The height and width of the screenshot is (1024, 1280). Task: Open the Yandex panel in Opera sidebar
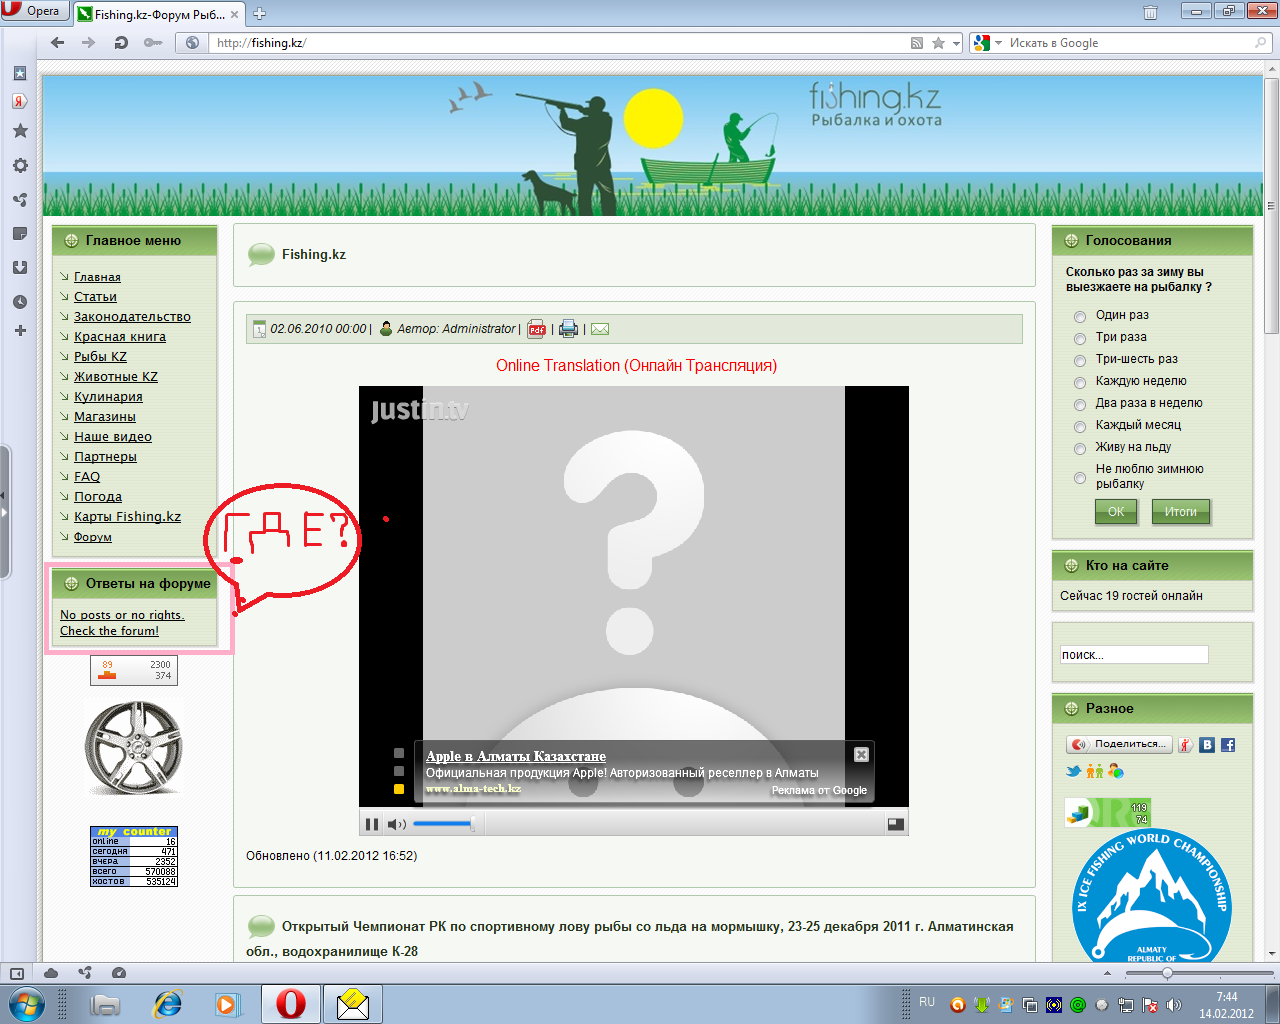tap(20, 101)
